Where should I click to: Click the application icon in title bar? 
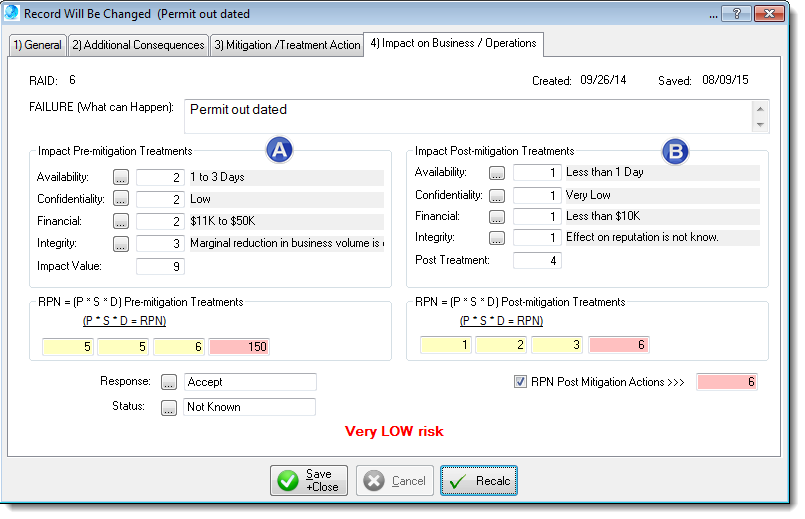click(13, 14)
